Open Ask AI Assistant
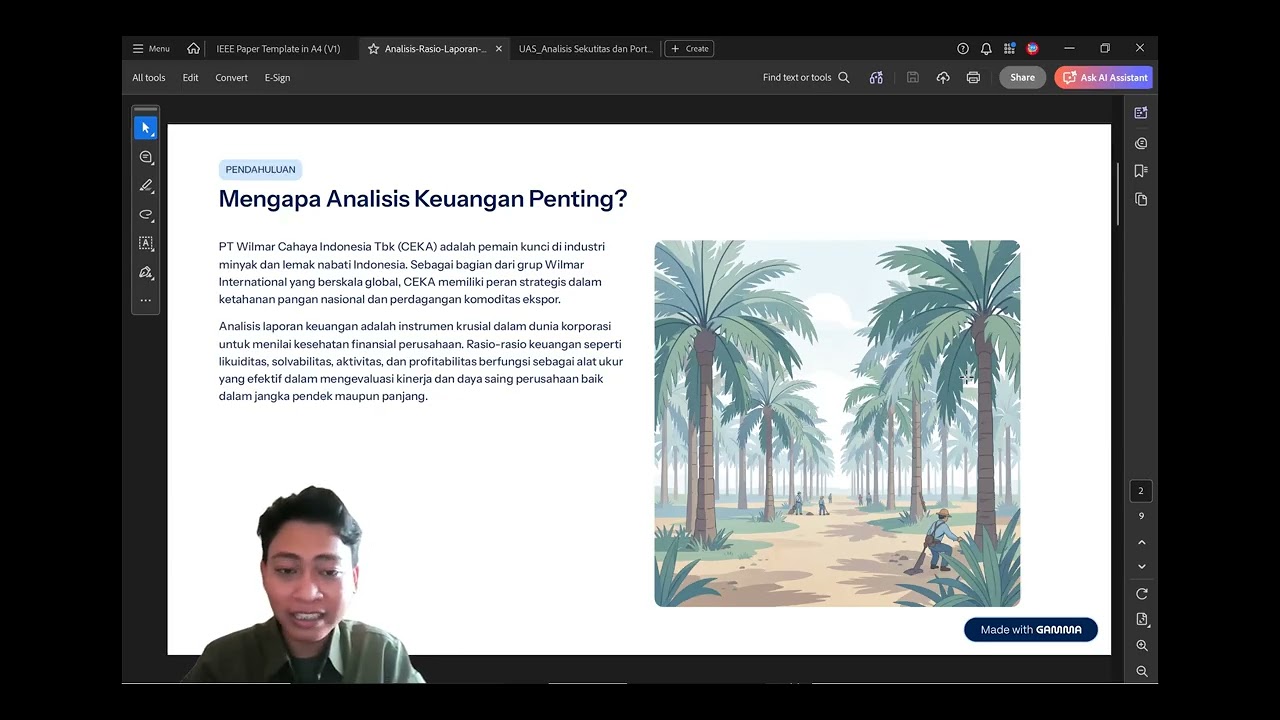 pos(1104,78)
